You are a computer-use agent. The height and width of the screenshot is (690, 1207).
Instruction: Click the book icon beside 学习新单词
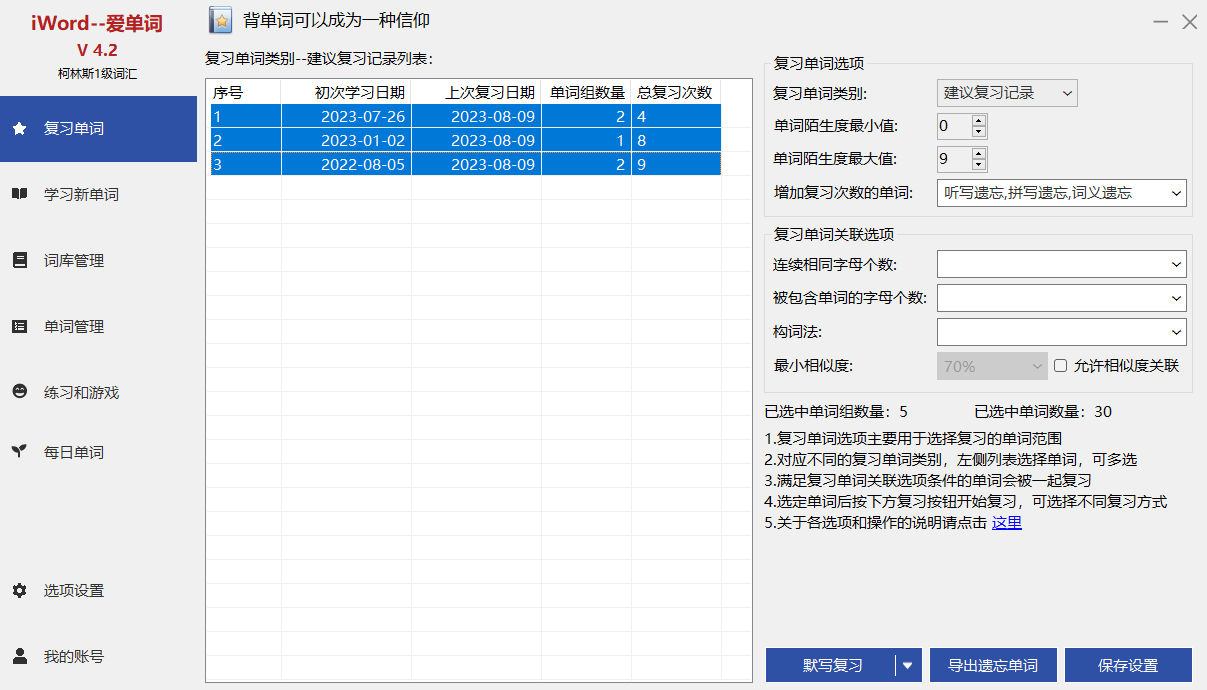click(x=19, y=195)
